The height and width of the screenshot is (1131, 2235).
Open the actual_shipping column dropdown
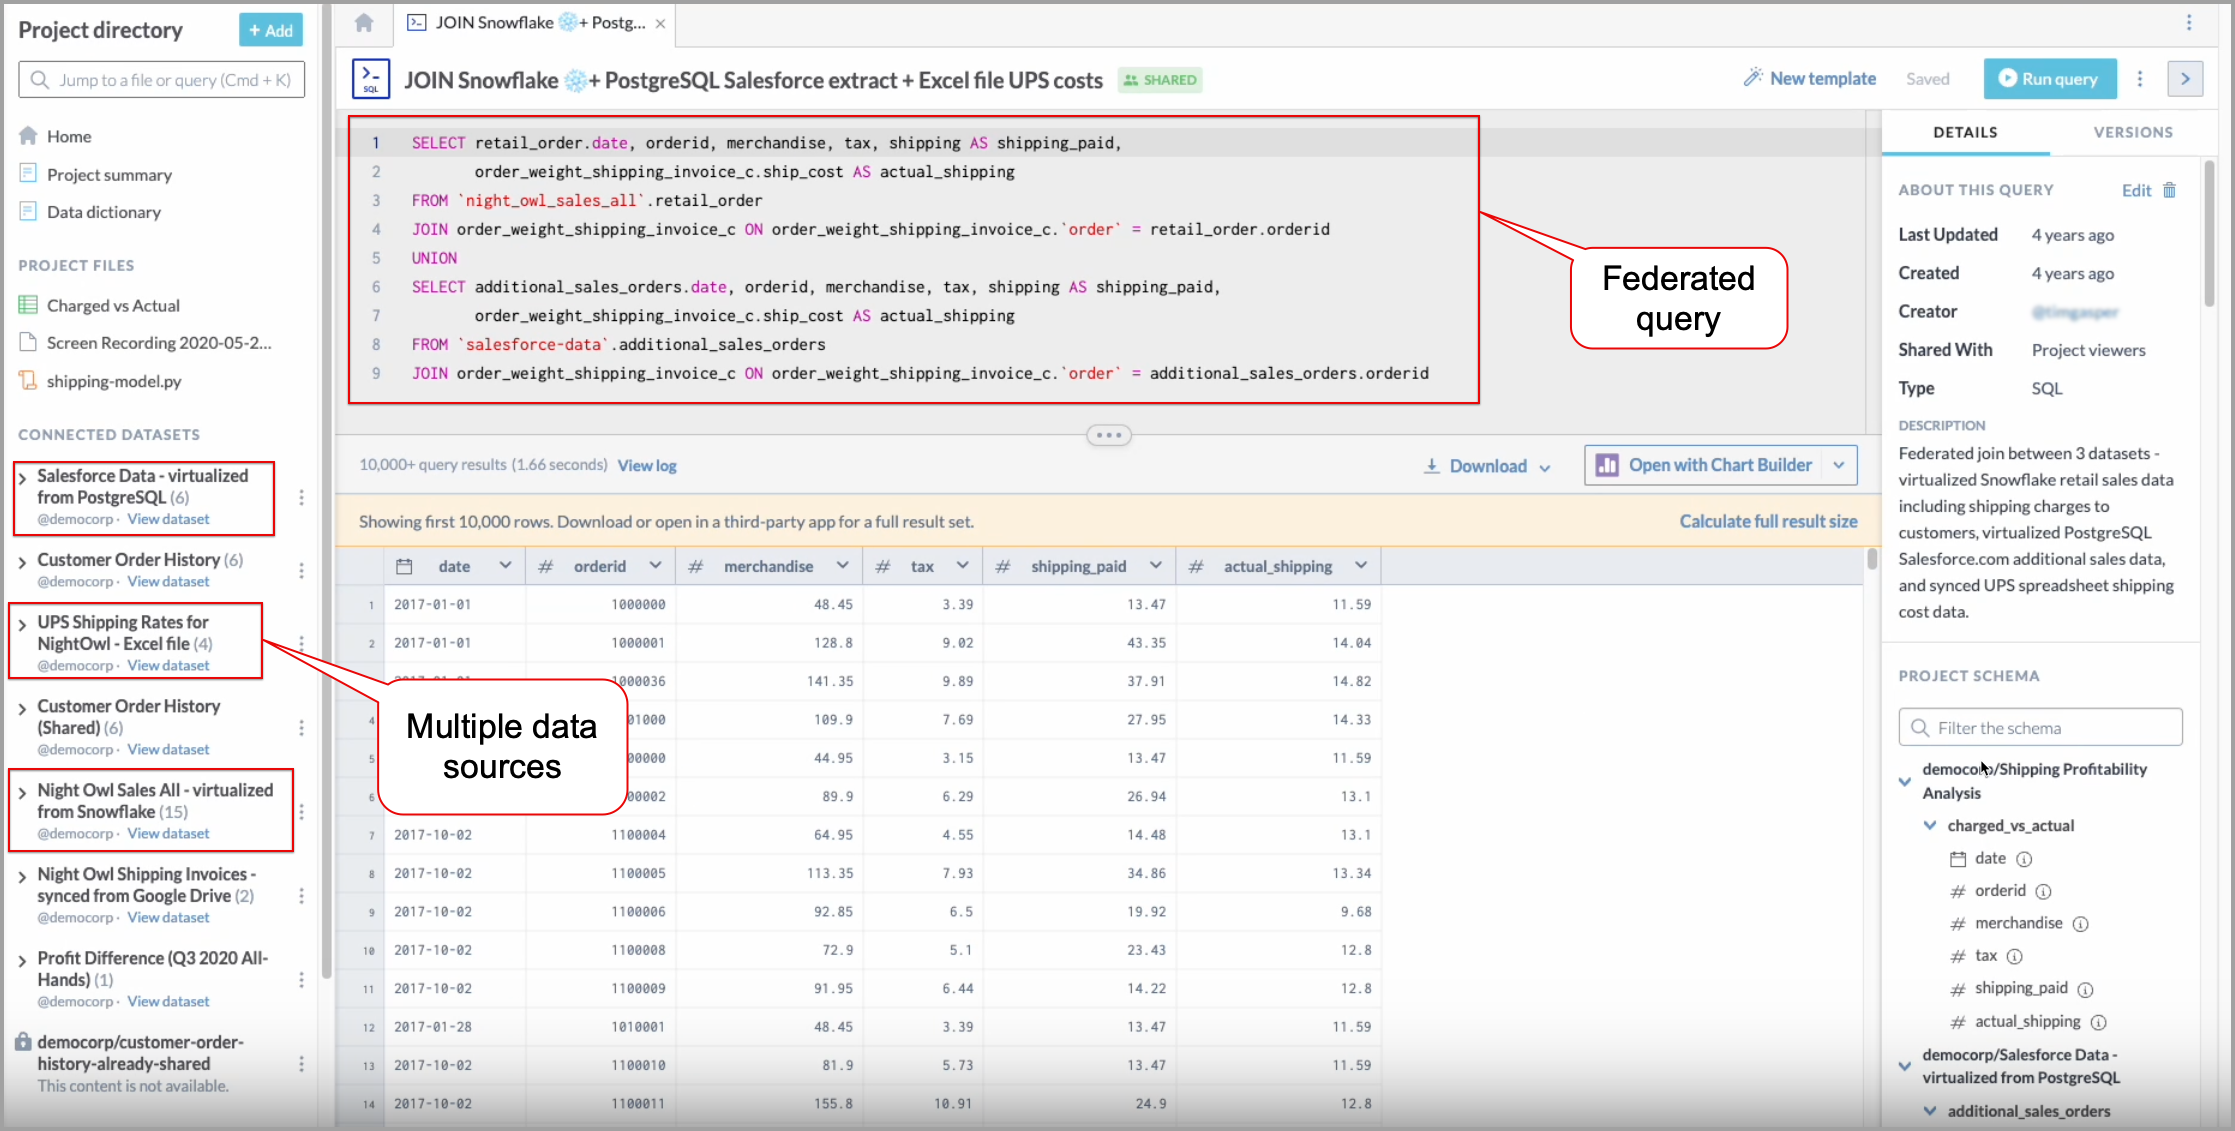[1361, 566]
